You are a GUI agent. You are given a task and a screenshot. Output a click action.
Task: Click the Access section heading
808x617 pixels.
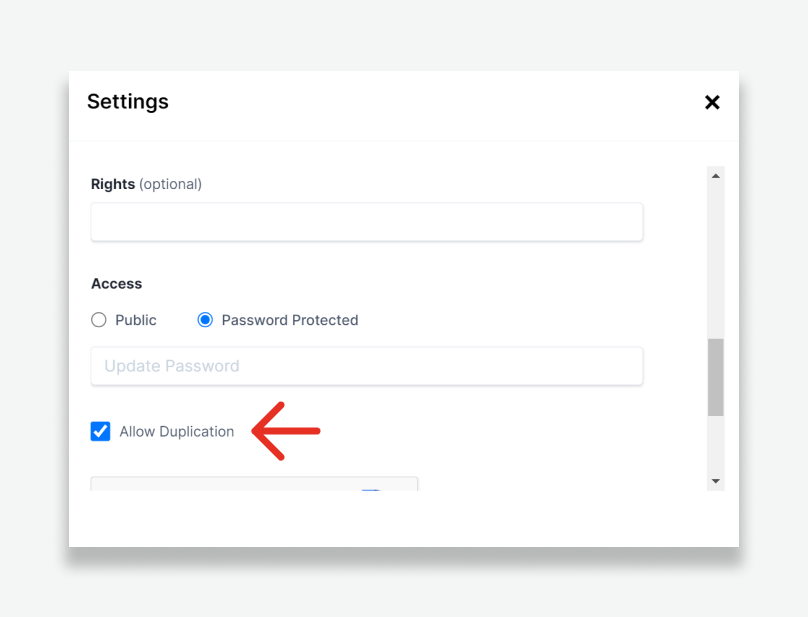point(117,284)
